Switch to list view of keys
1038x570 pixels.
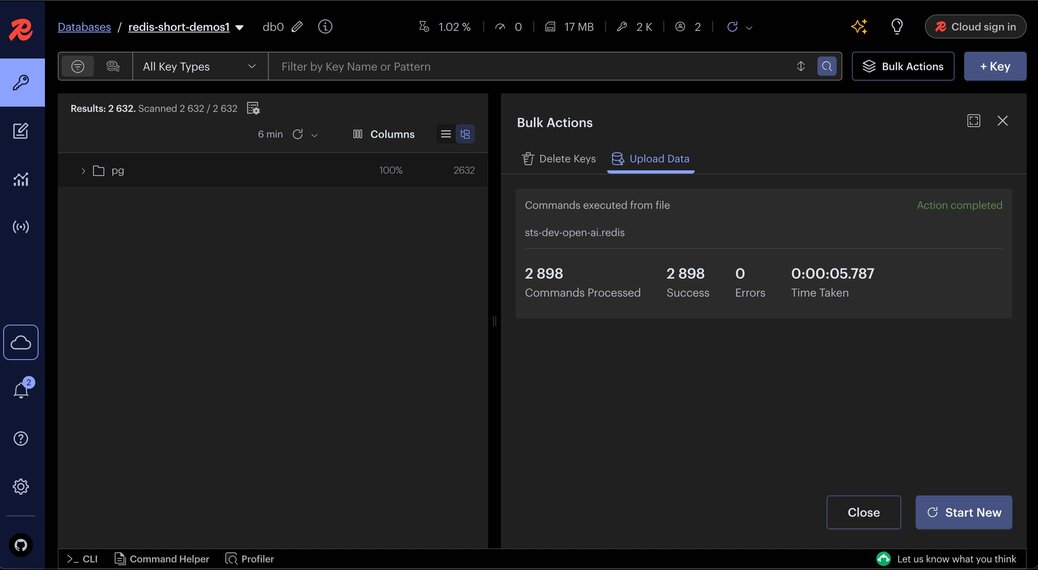446,134
